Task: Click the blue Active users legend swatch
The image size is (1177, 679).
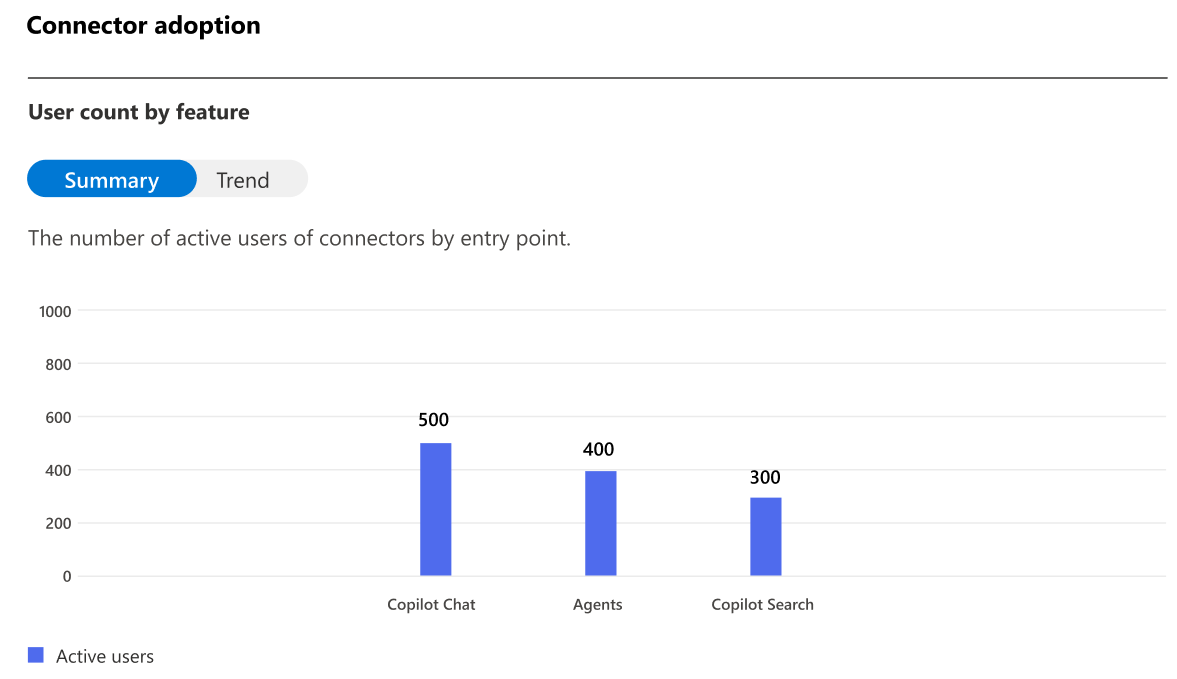Action: (36, 655)
